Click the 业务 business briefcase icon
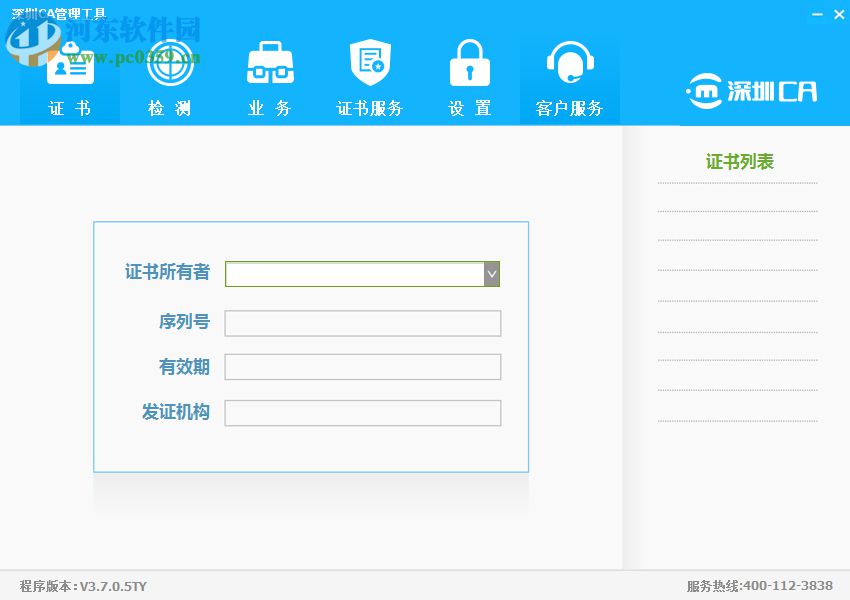The image size is (850, 600). point(269,62)
